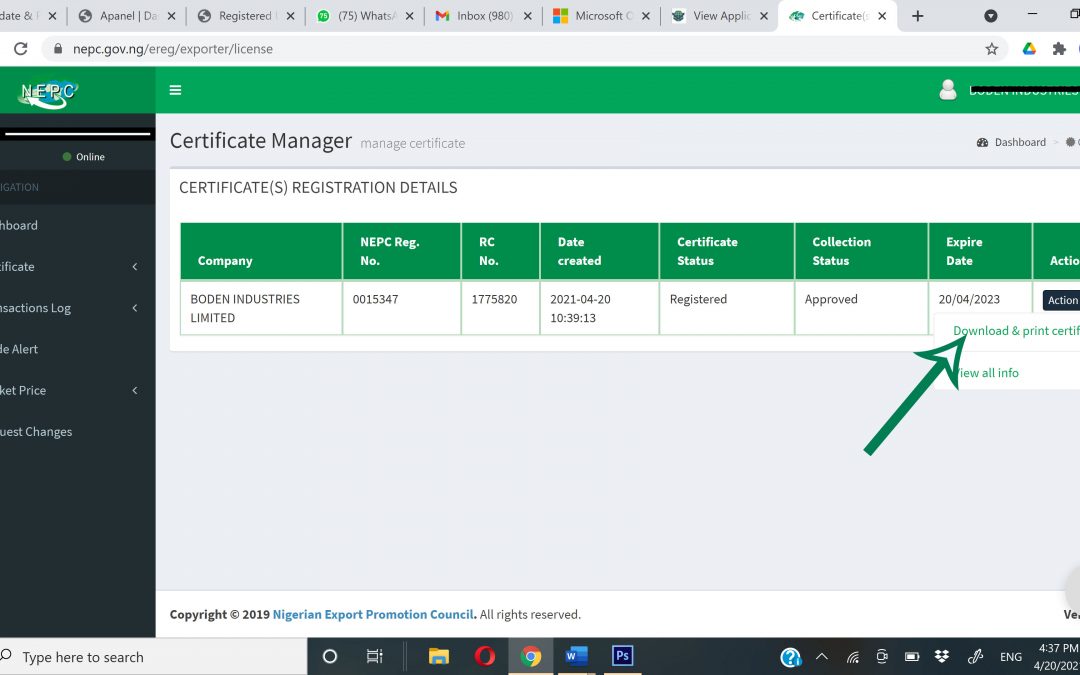
Task: Switch to the WhatsApp (75) browser tab
Action: [x=364, y=16]
